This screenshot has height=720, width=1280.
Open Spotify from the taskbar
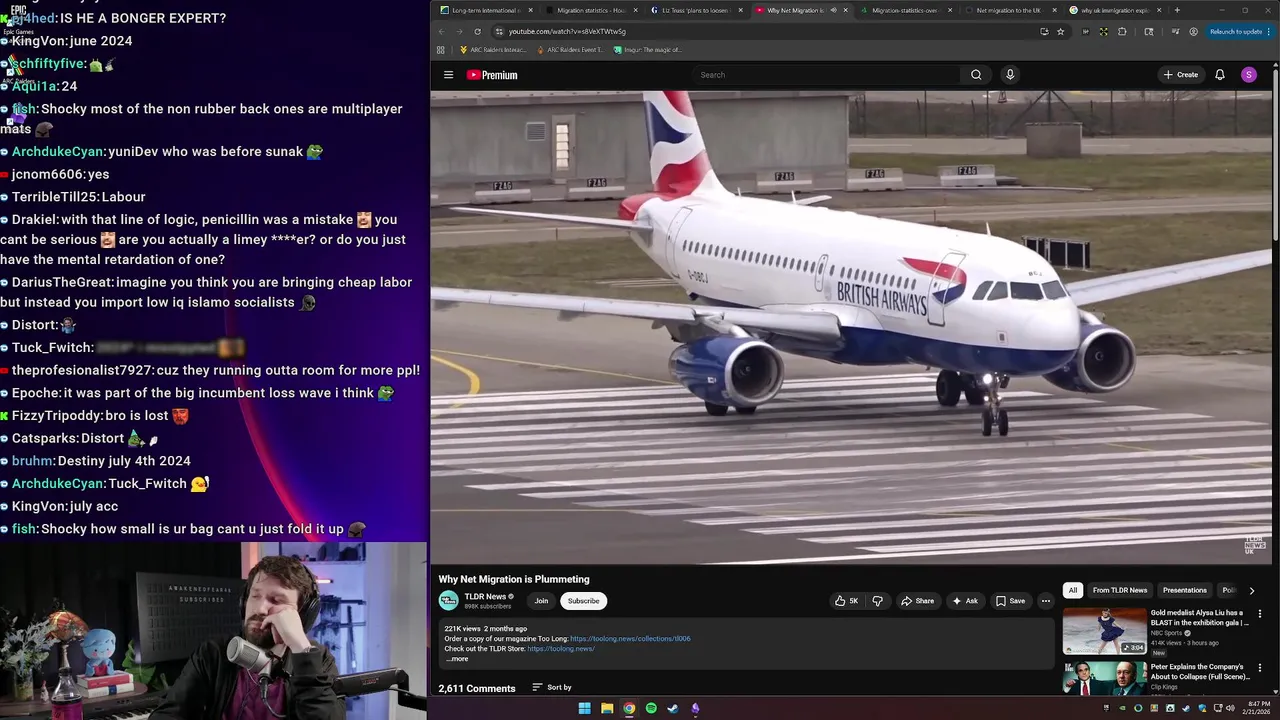(x=651, y=708)
